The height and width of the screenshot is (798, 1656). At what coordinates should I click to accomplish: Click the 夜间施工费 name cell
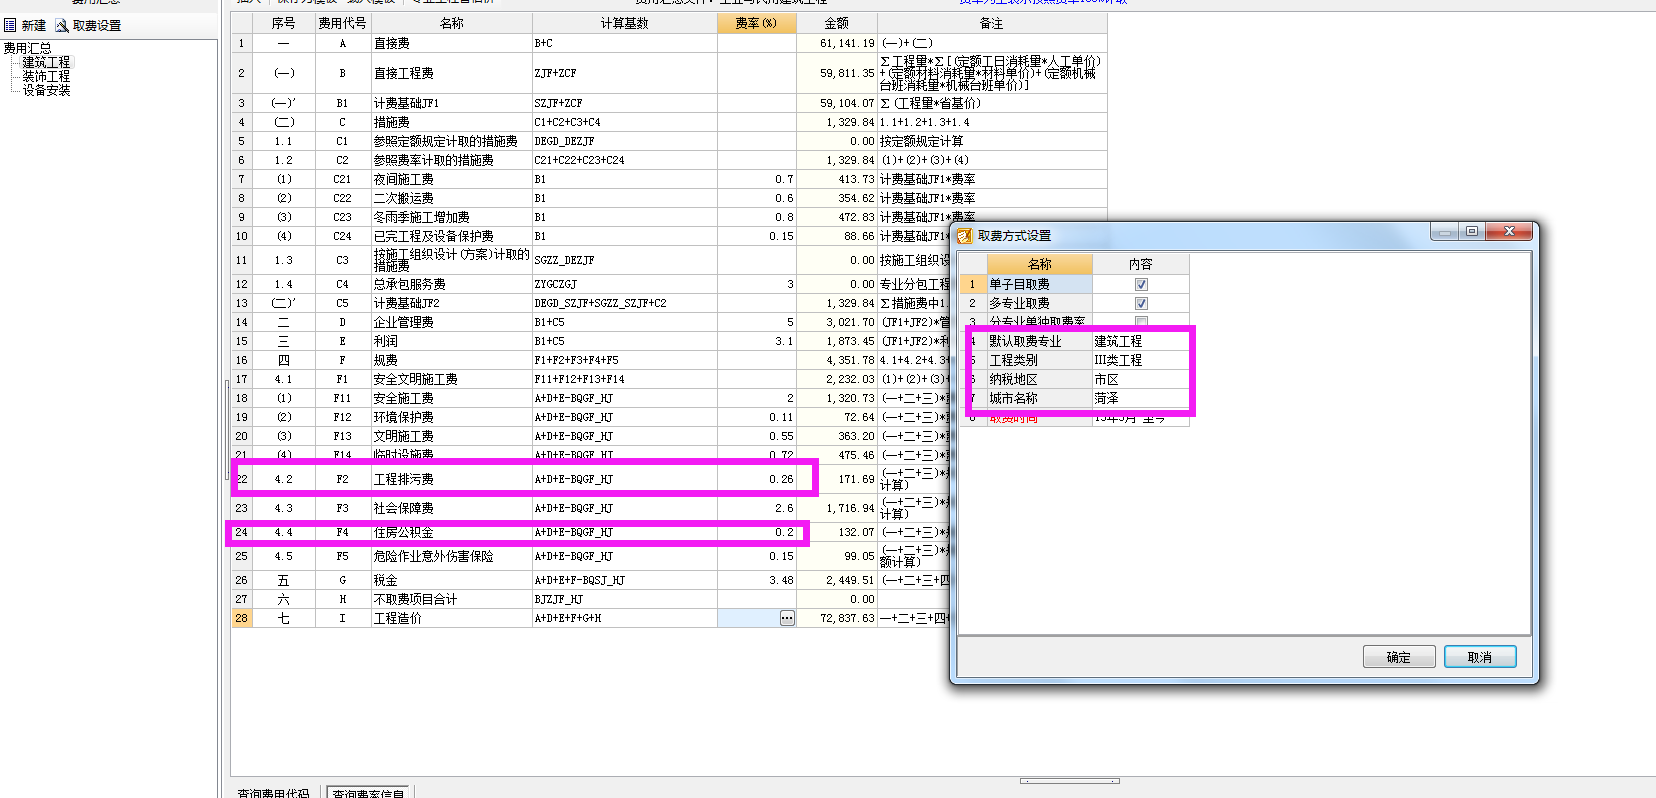(451, 179)
